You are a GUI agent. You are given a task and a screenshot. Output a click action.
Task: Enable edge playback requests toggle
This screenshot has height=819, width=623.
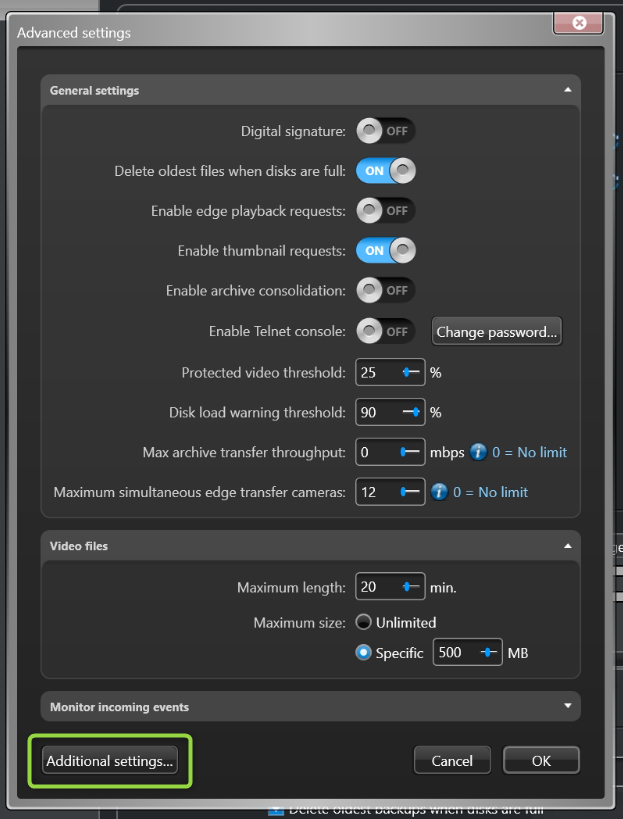click(385, 211)
